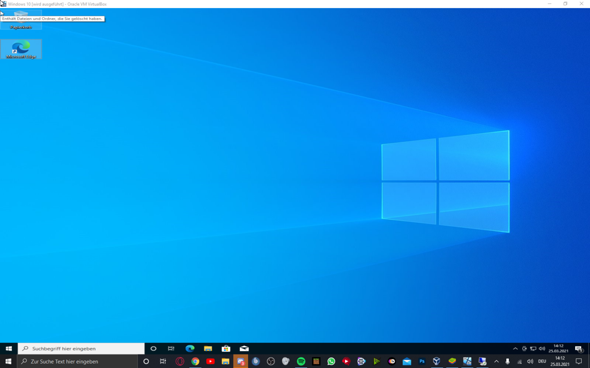Open host network status in the tray
This screenshot has width=590, height=368.
[519, 361]
